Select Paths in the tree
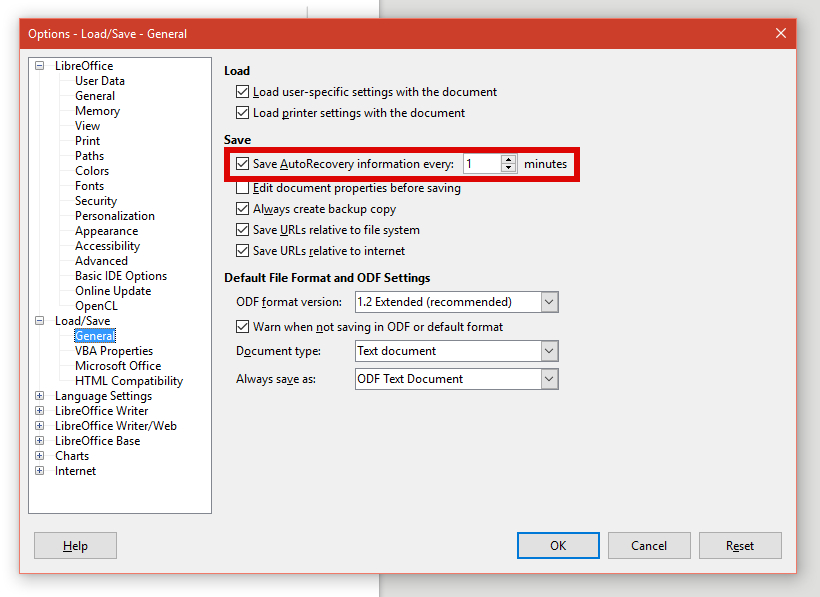Viewport: 820px width, 597px height. tap(89, 156)
